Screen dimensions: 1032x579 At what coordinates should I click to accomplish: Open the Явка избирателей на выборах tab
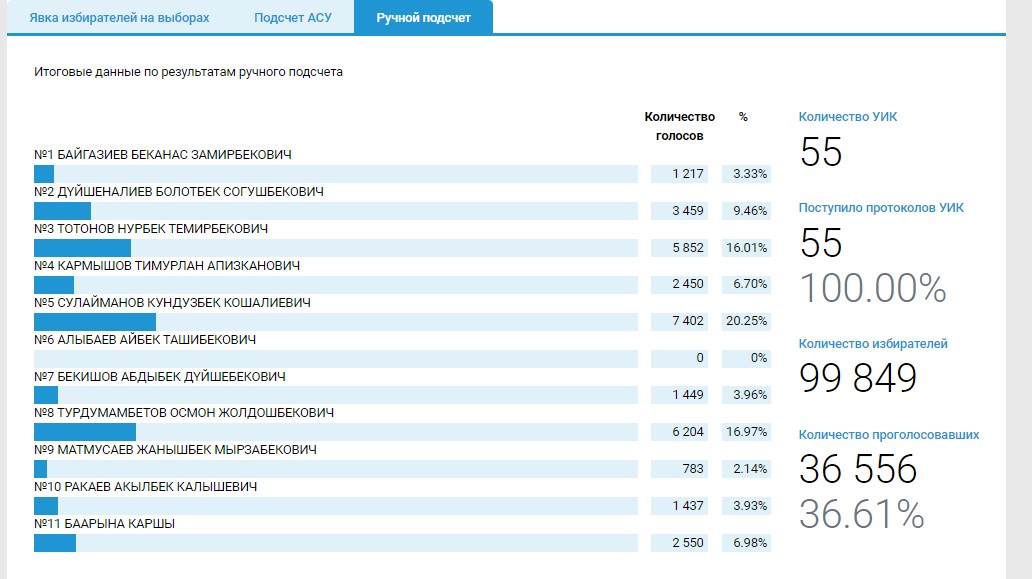click(120, 18)
